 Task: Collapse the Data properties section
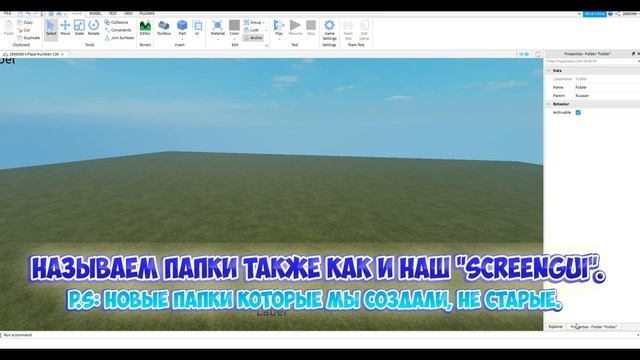(549, 71)
